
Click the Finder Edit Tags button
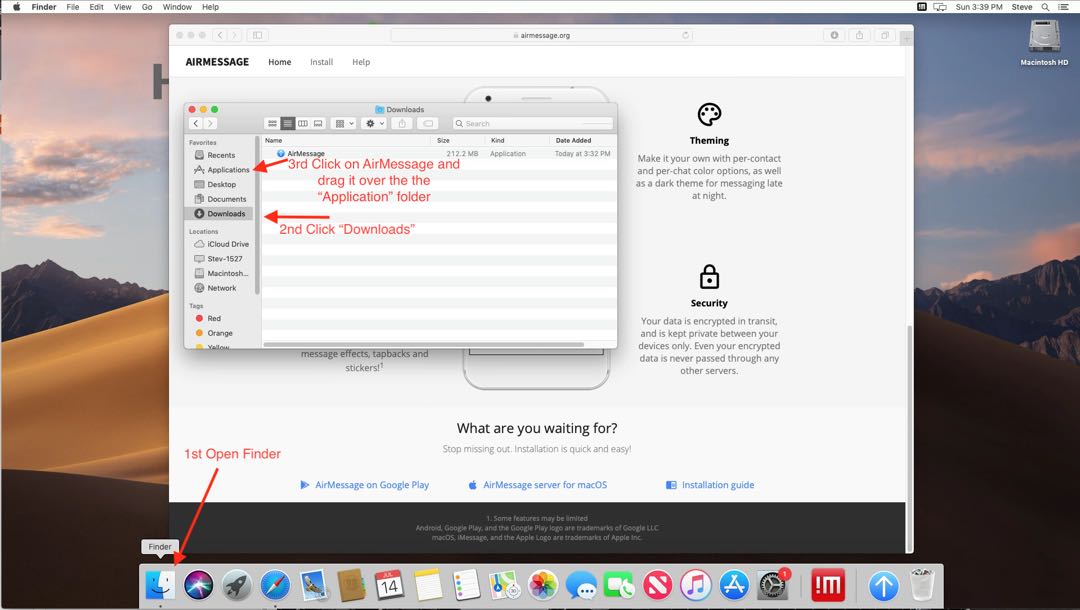click(x=428, y=123)
